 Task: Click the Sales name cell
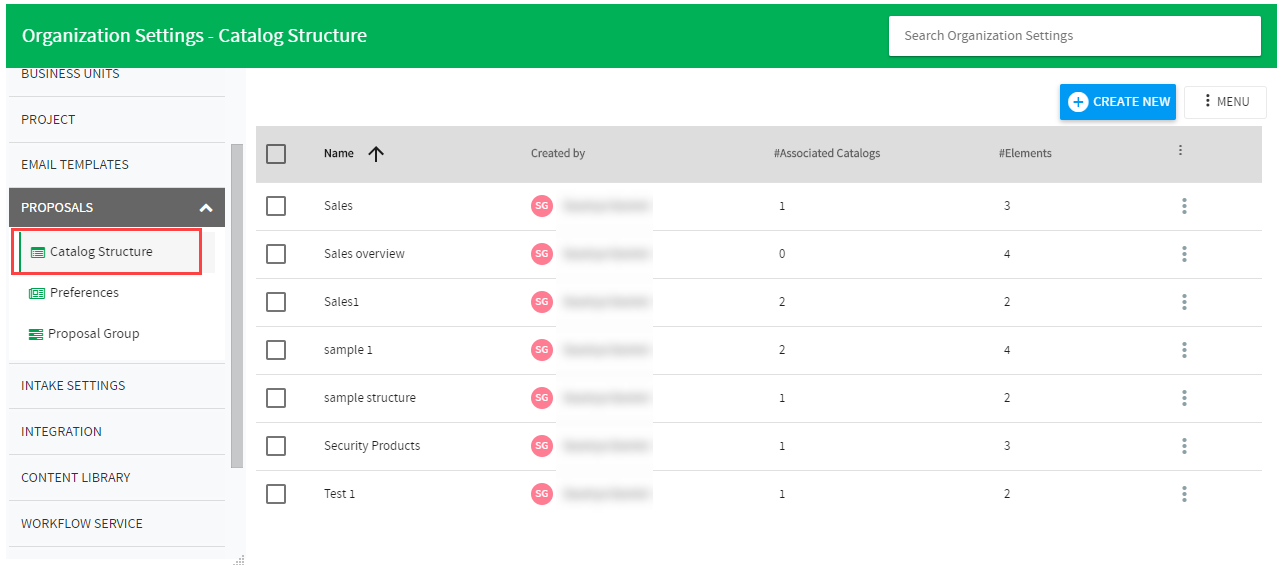[x=338, y=206]
